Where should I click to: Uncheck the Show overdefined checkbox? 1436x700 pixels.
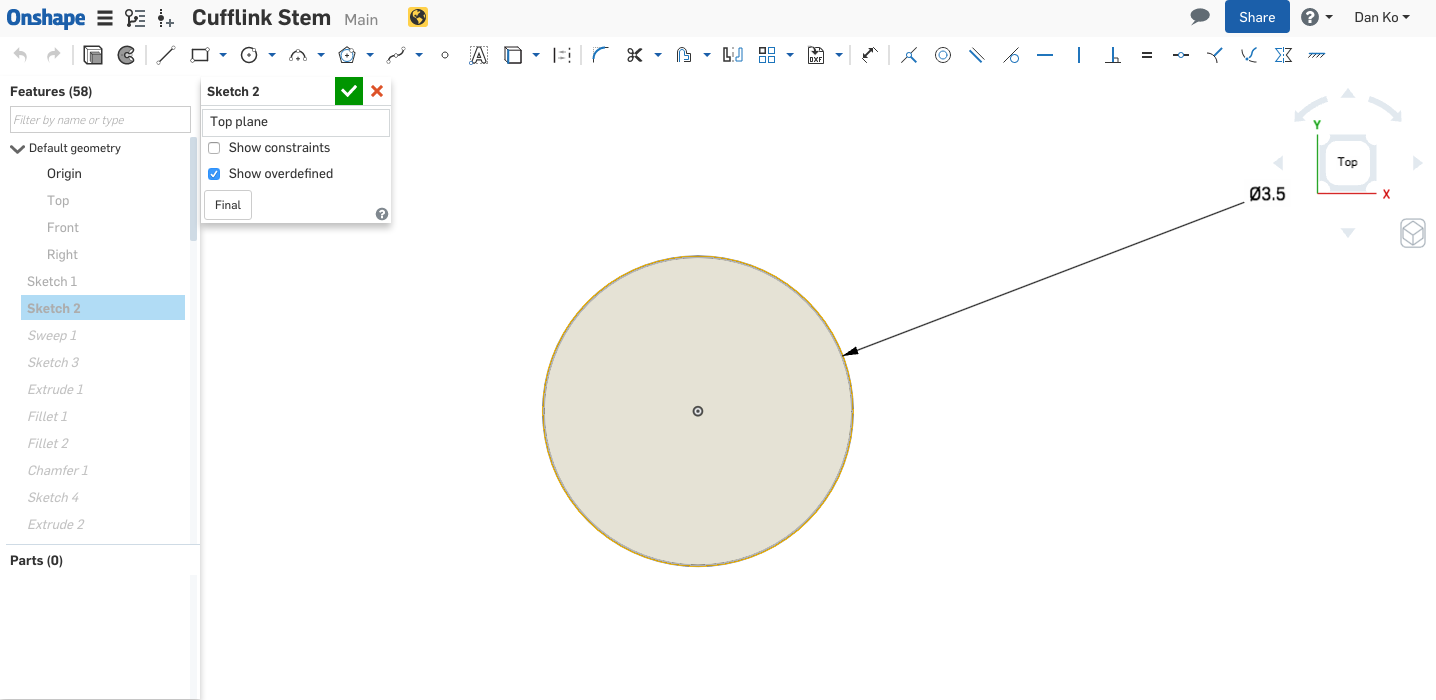point(214,174)
